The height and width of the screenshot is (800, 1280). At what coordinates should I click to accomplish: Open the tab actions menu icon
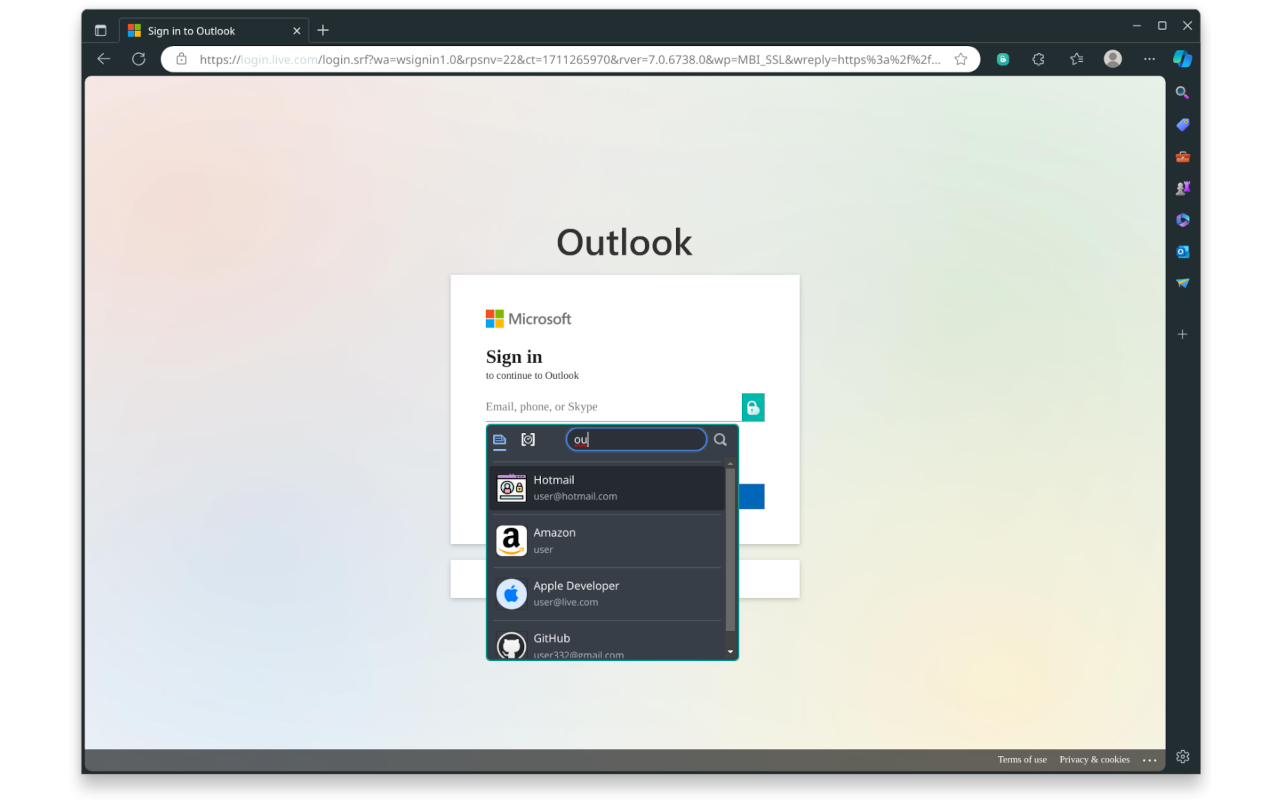click(x=101, y=31)
